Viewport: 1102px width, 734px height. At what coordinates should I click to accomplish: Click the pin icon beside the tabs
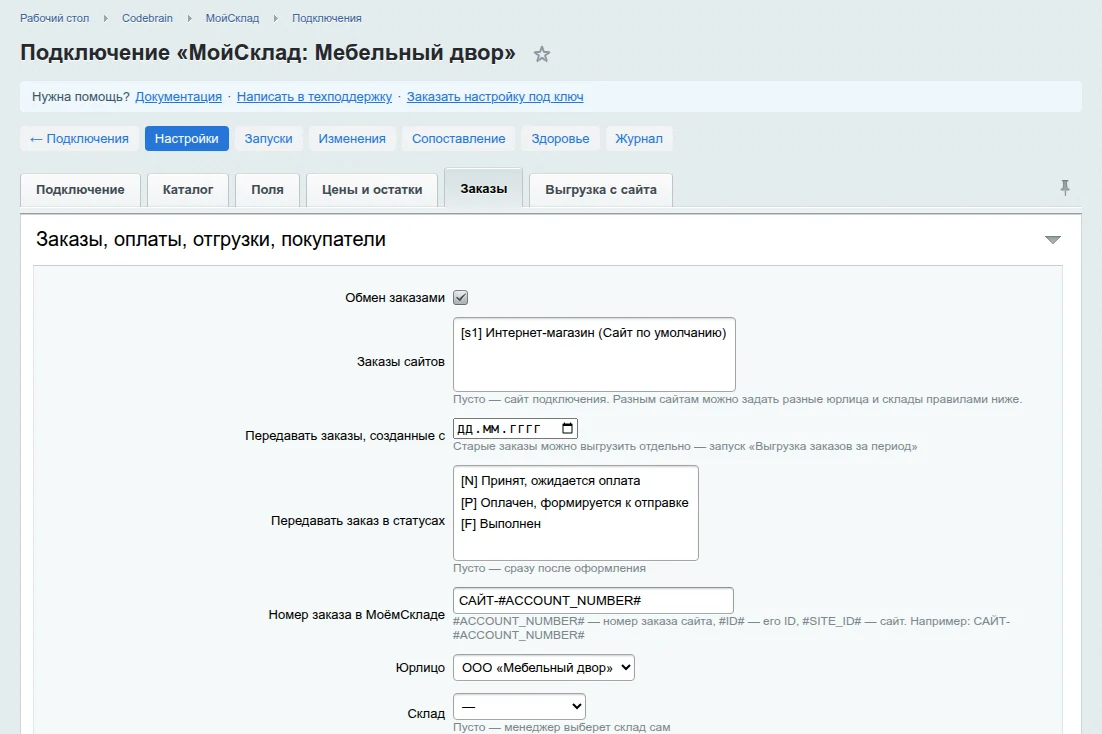click(1065, 187)
